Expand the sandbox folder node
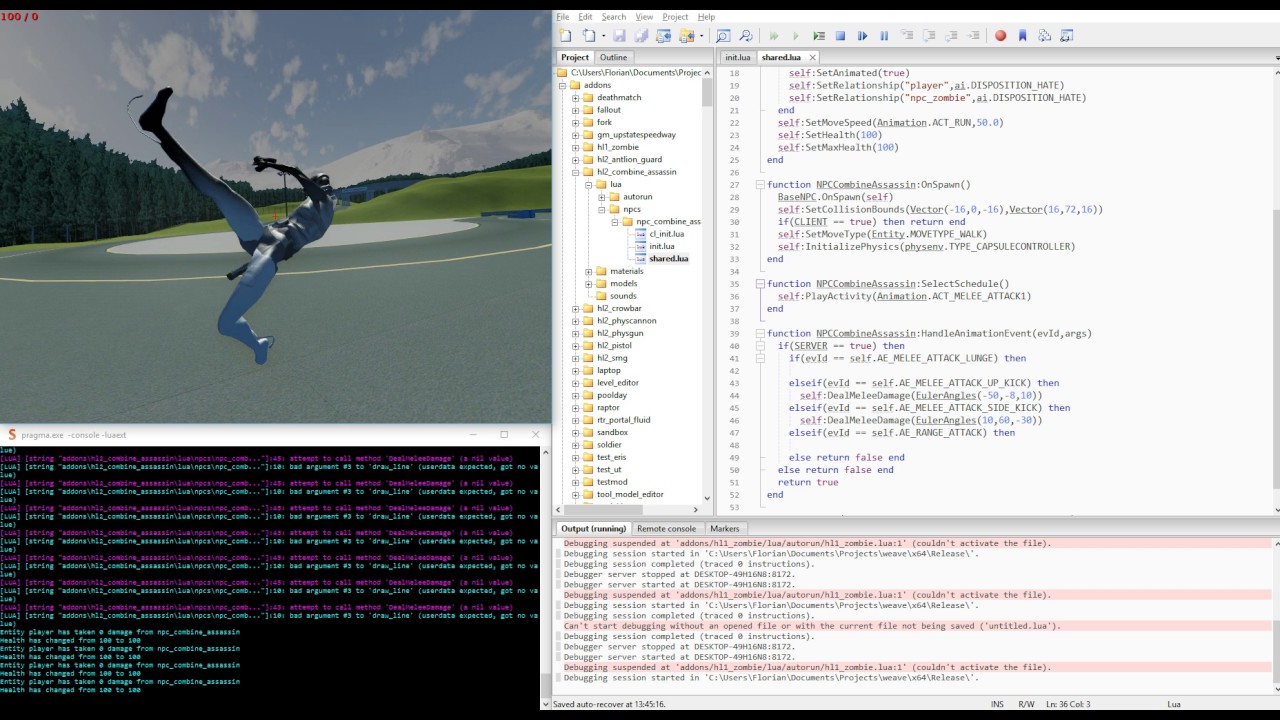This screenshot has width=1280, height=720. pyautogui.click(x=575, y=432)
